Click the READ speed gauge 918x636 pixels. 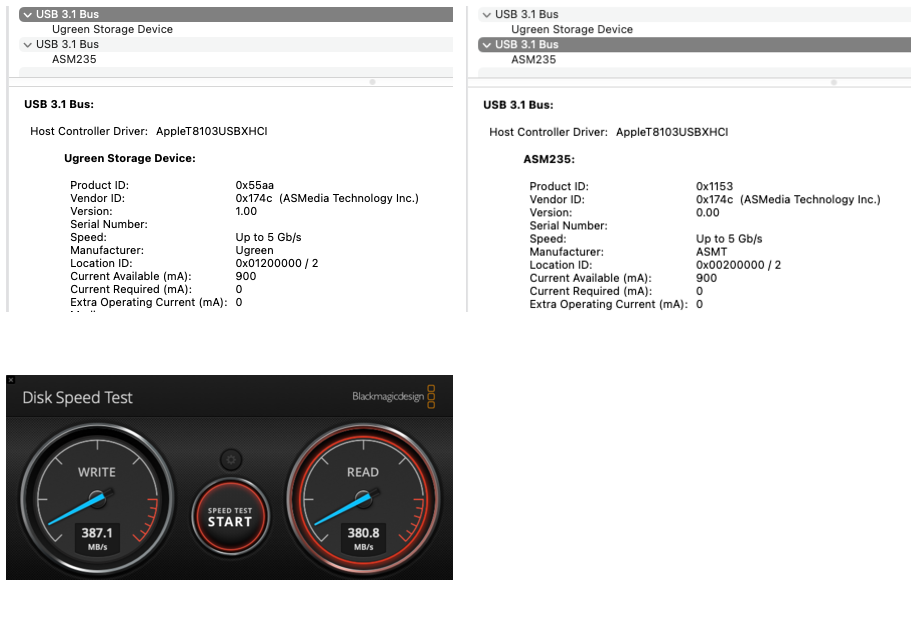pyautogui.click(x=363, y=500)
